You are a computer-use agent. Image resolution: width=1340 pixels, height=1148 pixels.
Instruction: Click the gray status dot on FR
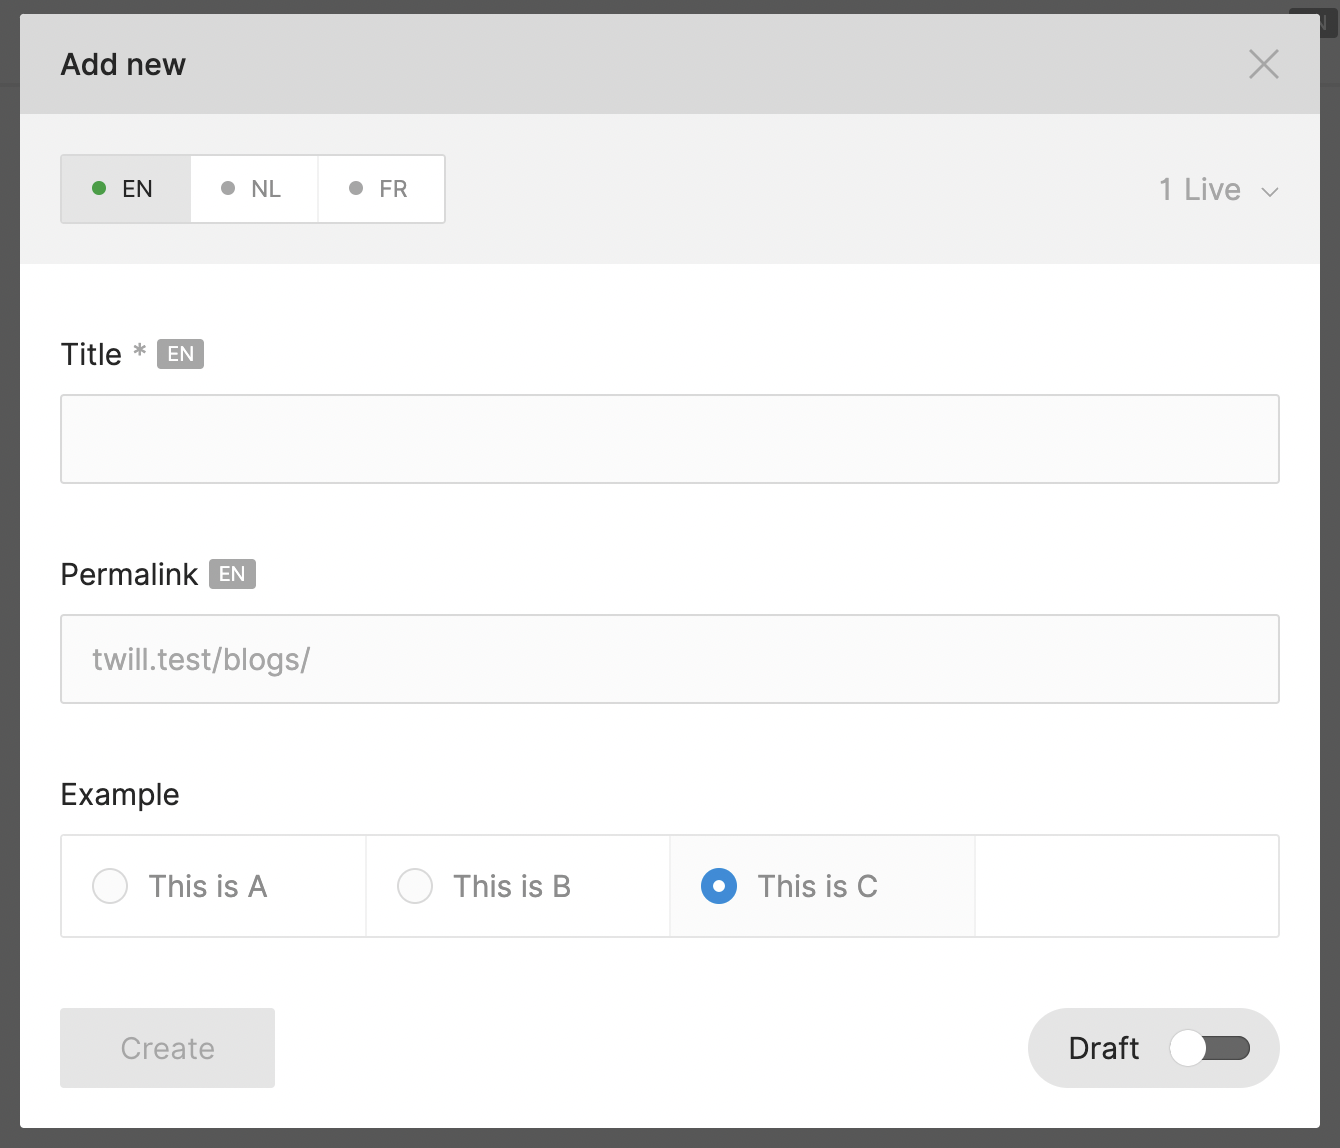click(356, 188)
